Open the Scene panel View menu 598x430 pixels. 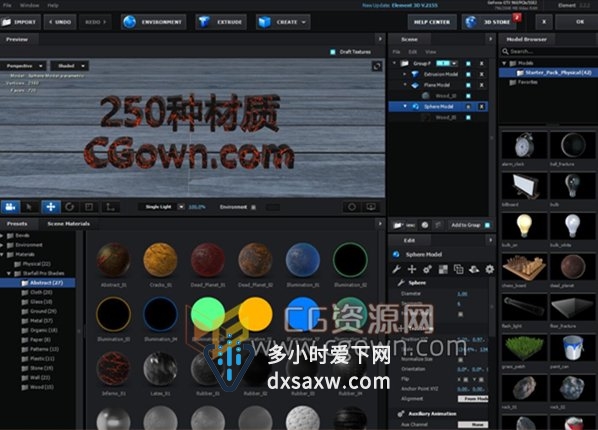point(431,52)
